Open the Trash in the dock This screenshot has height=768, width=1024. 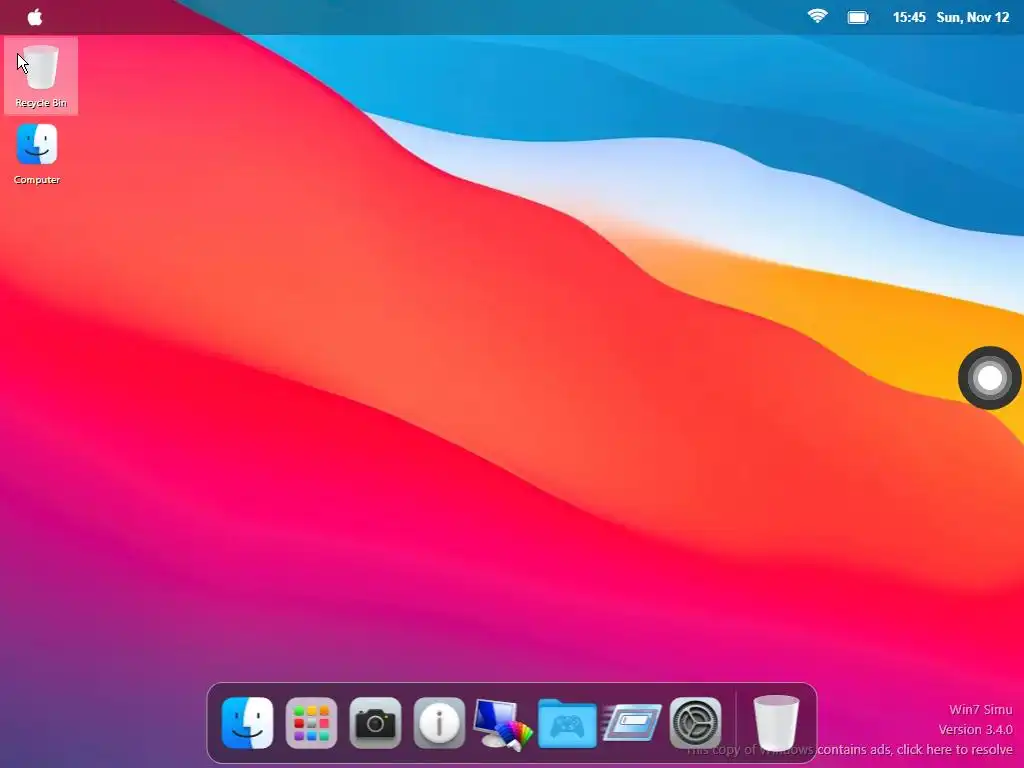coord(776,723)
